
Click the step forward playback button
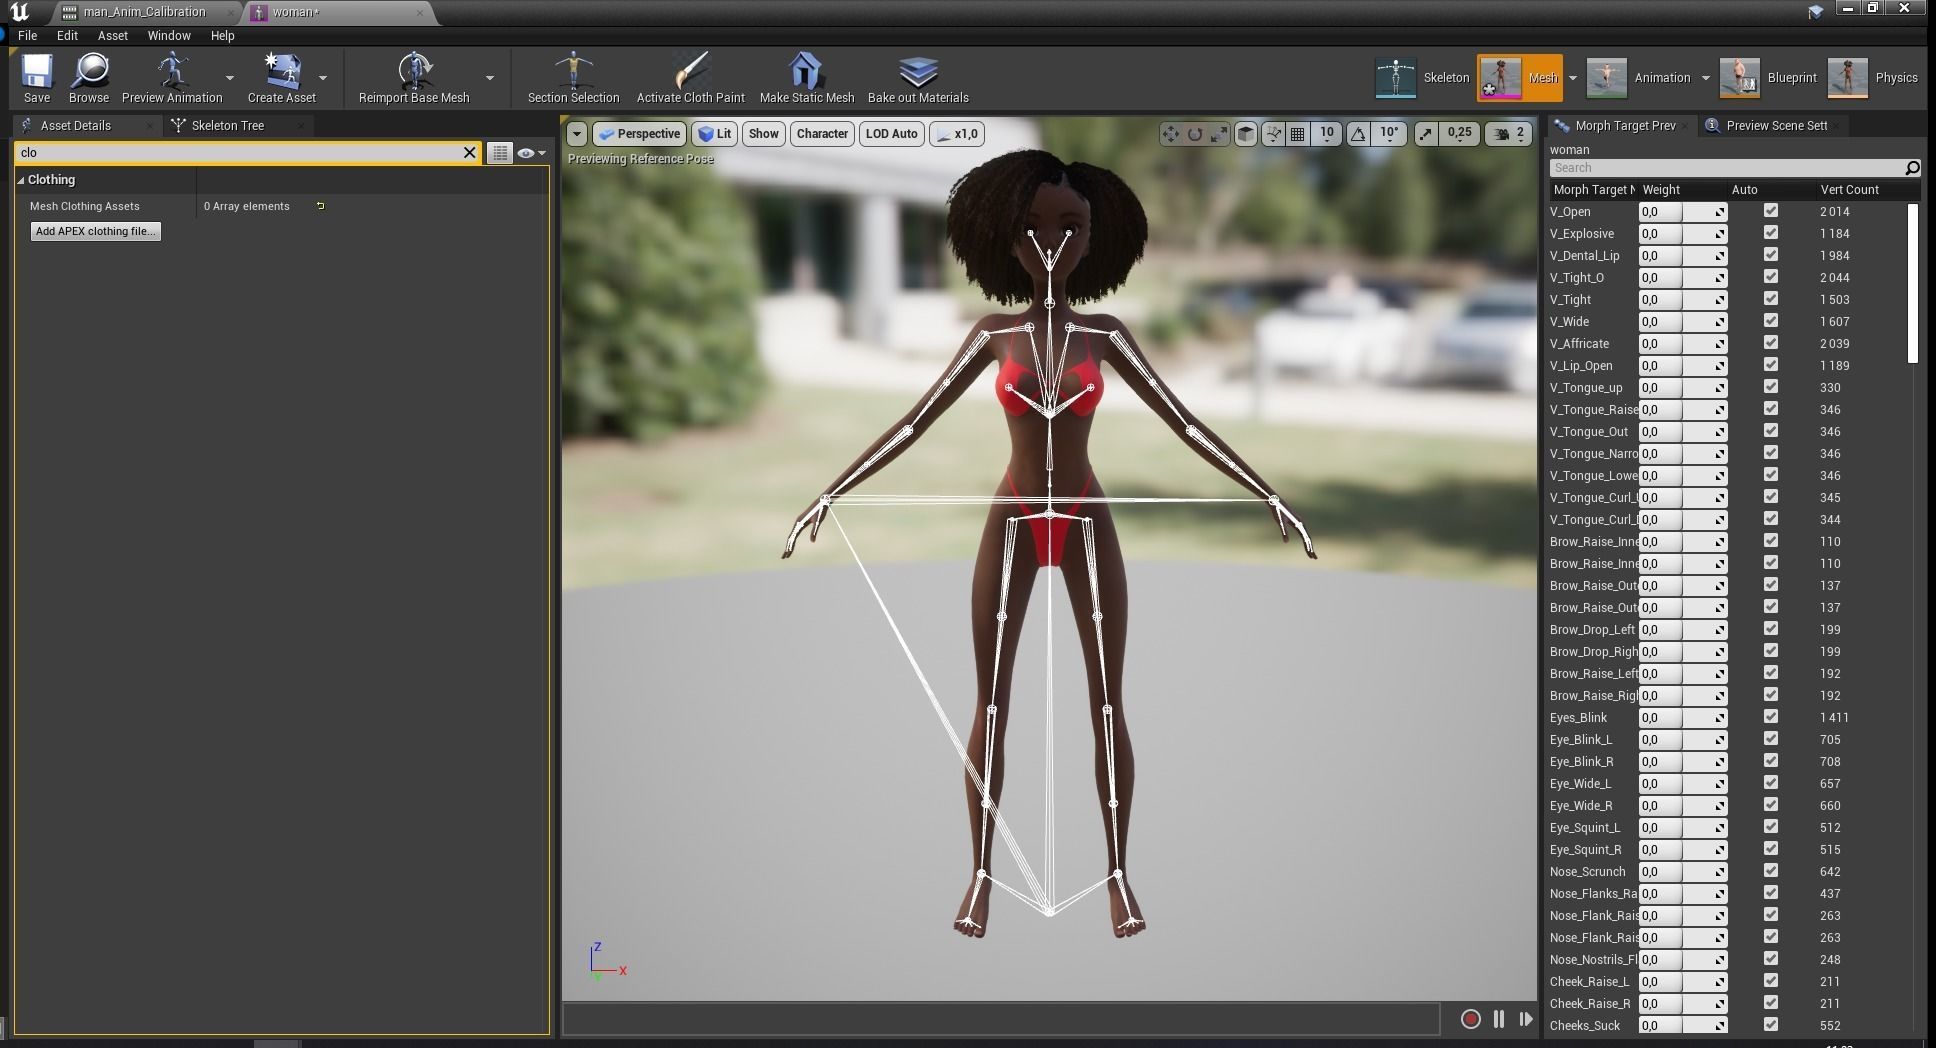[x=1525, y=1019]
